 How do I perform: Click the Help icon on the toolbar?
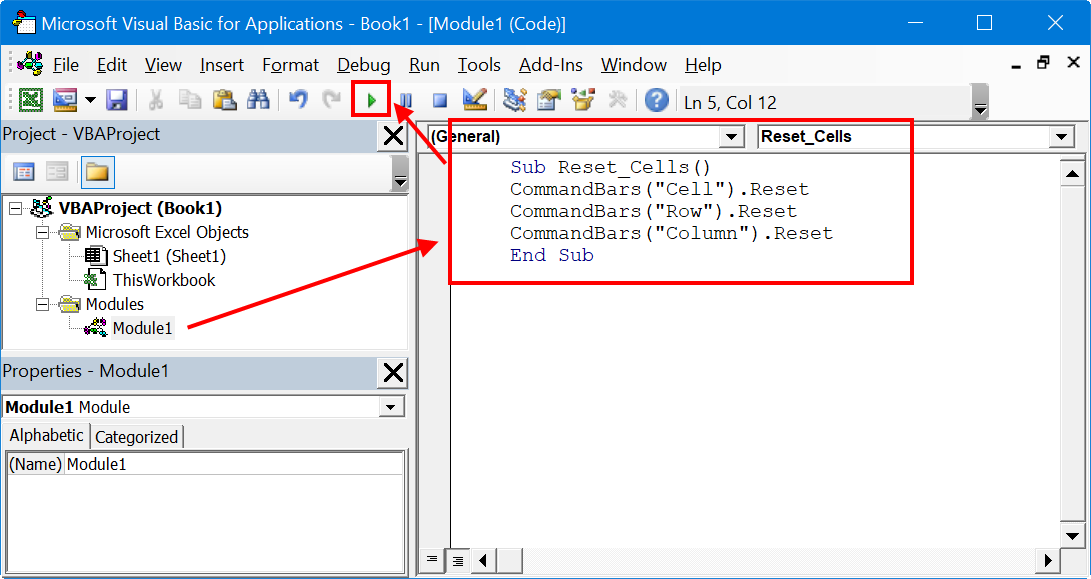click(656, 100)
